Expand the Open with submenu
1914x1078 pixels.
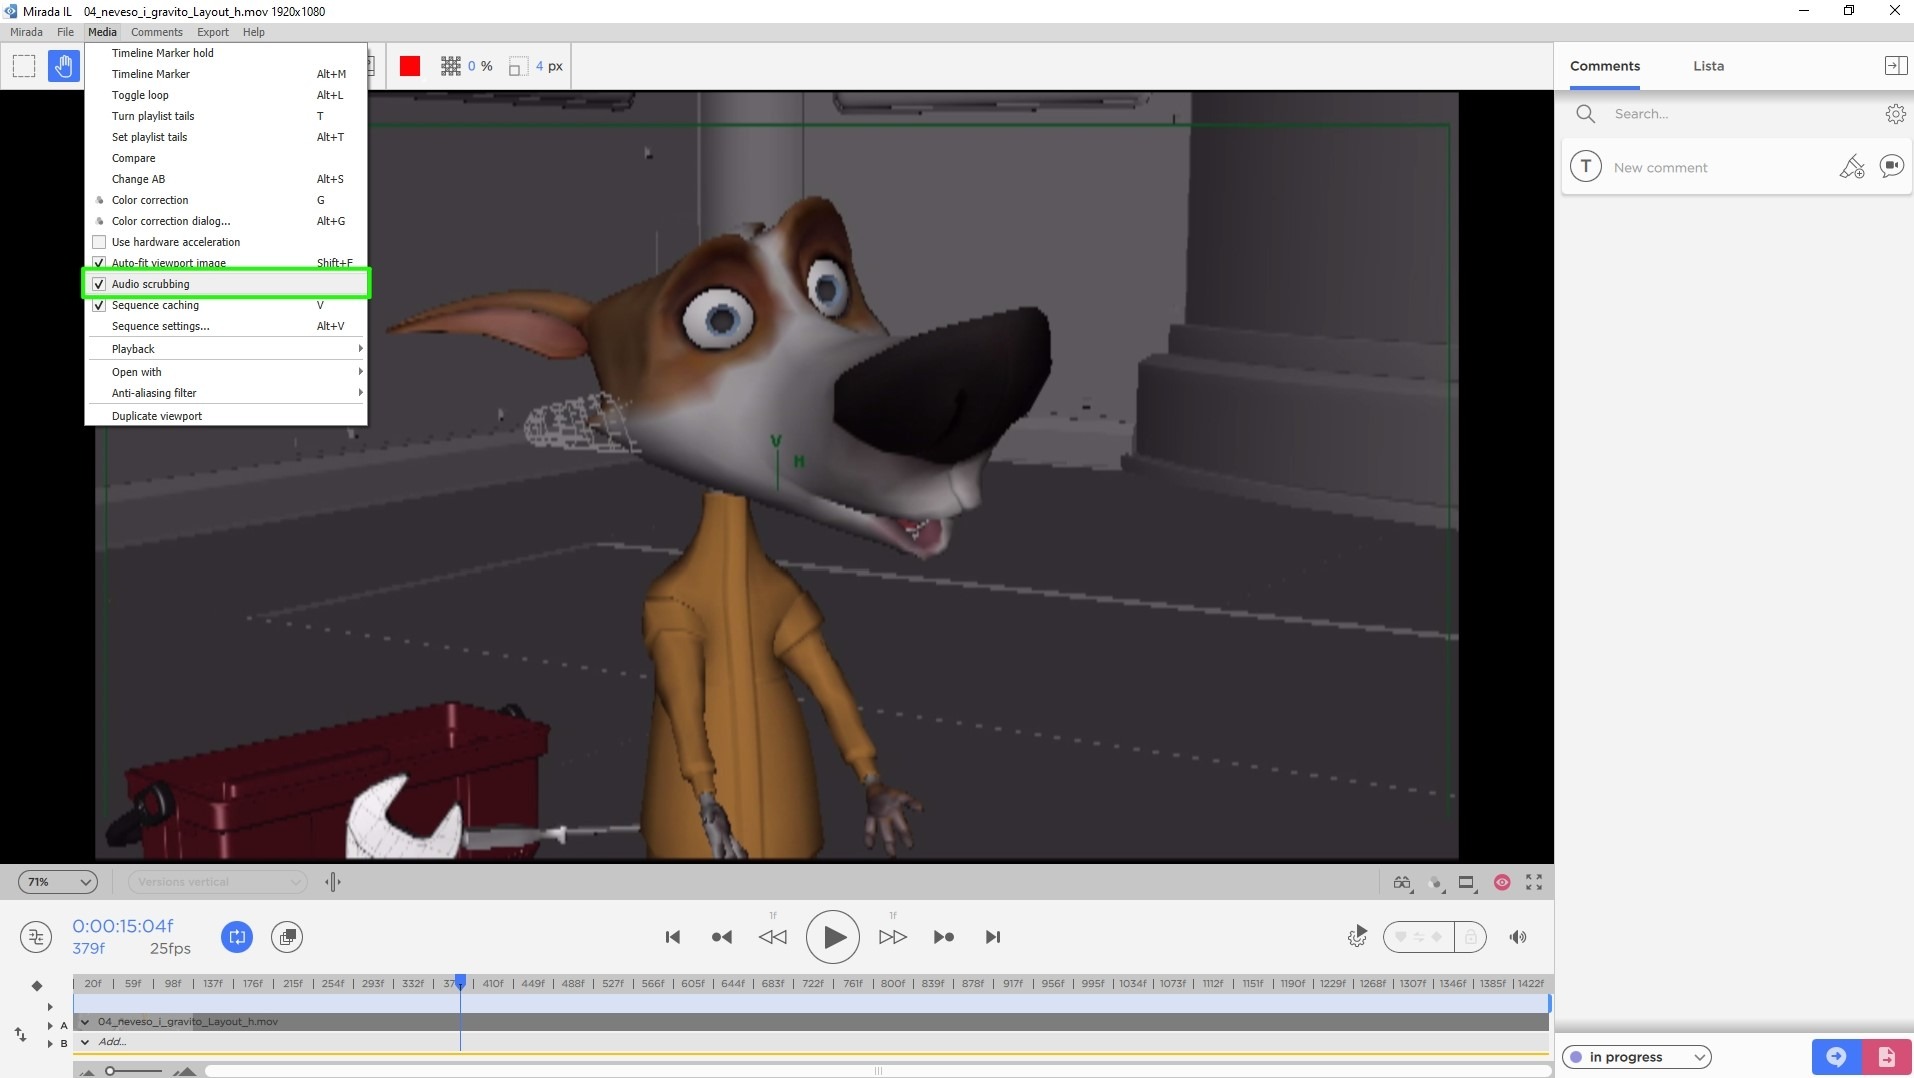coord(226,372)
